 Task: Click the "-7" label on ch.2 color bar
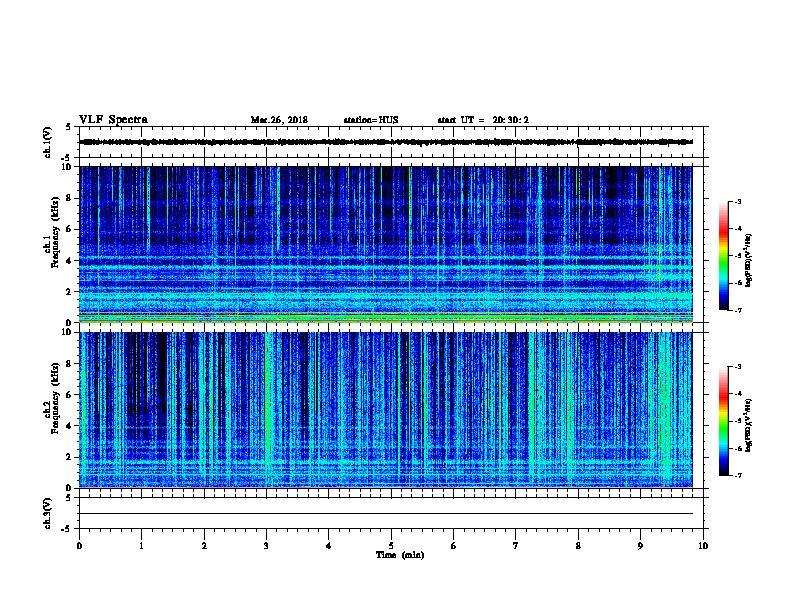tap(737, 476)
